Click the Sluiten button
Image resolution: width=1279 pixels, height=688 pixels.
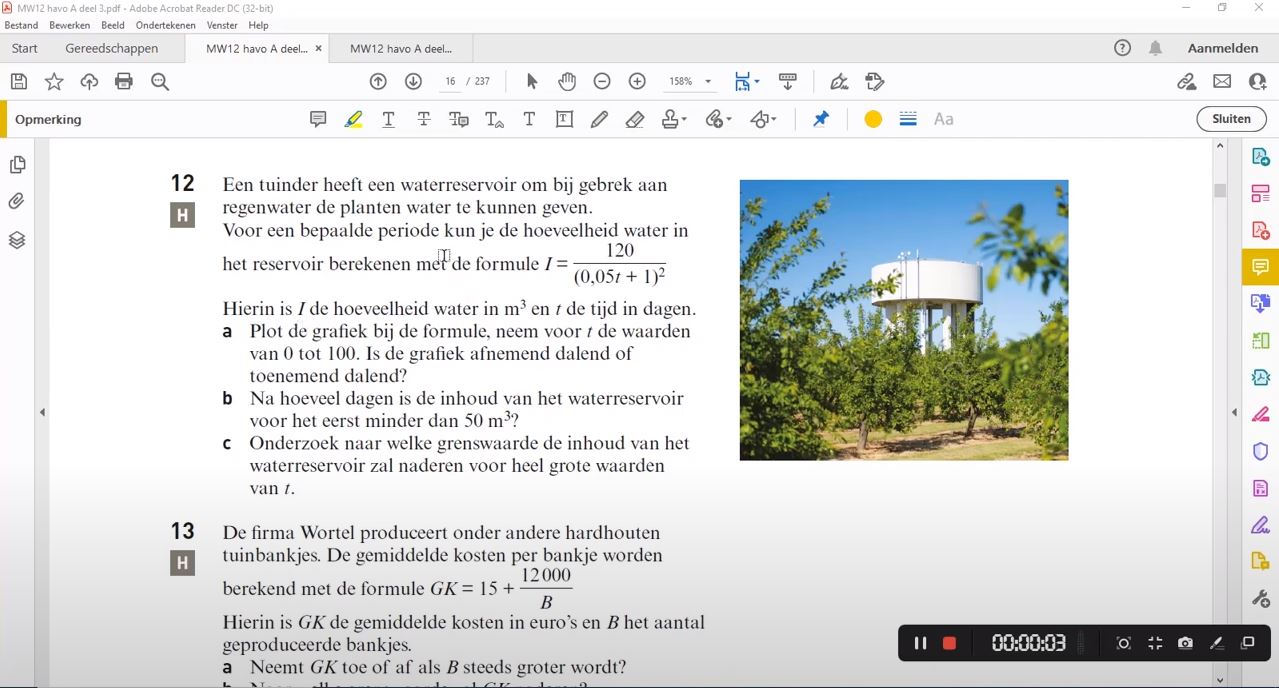click(x=1231, y=119)
